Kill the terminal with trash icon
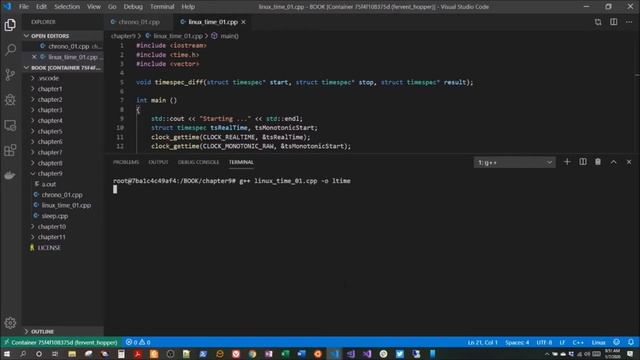 [x=598, y=162]
